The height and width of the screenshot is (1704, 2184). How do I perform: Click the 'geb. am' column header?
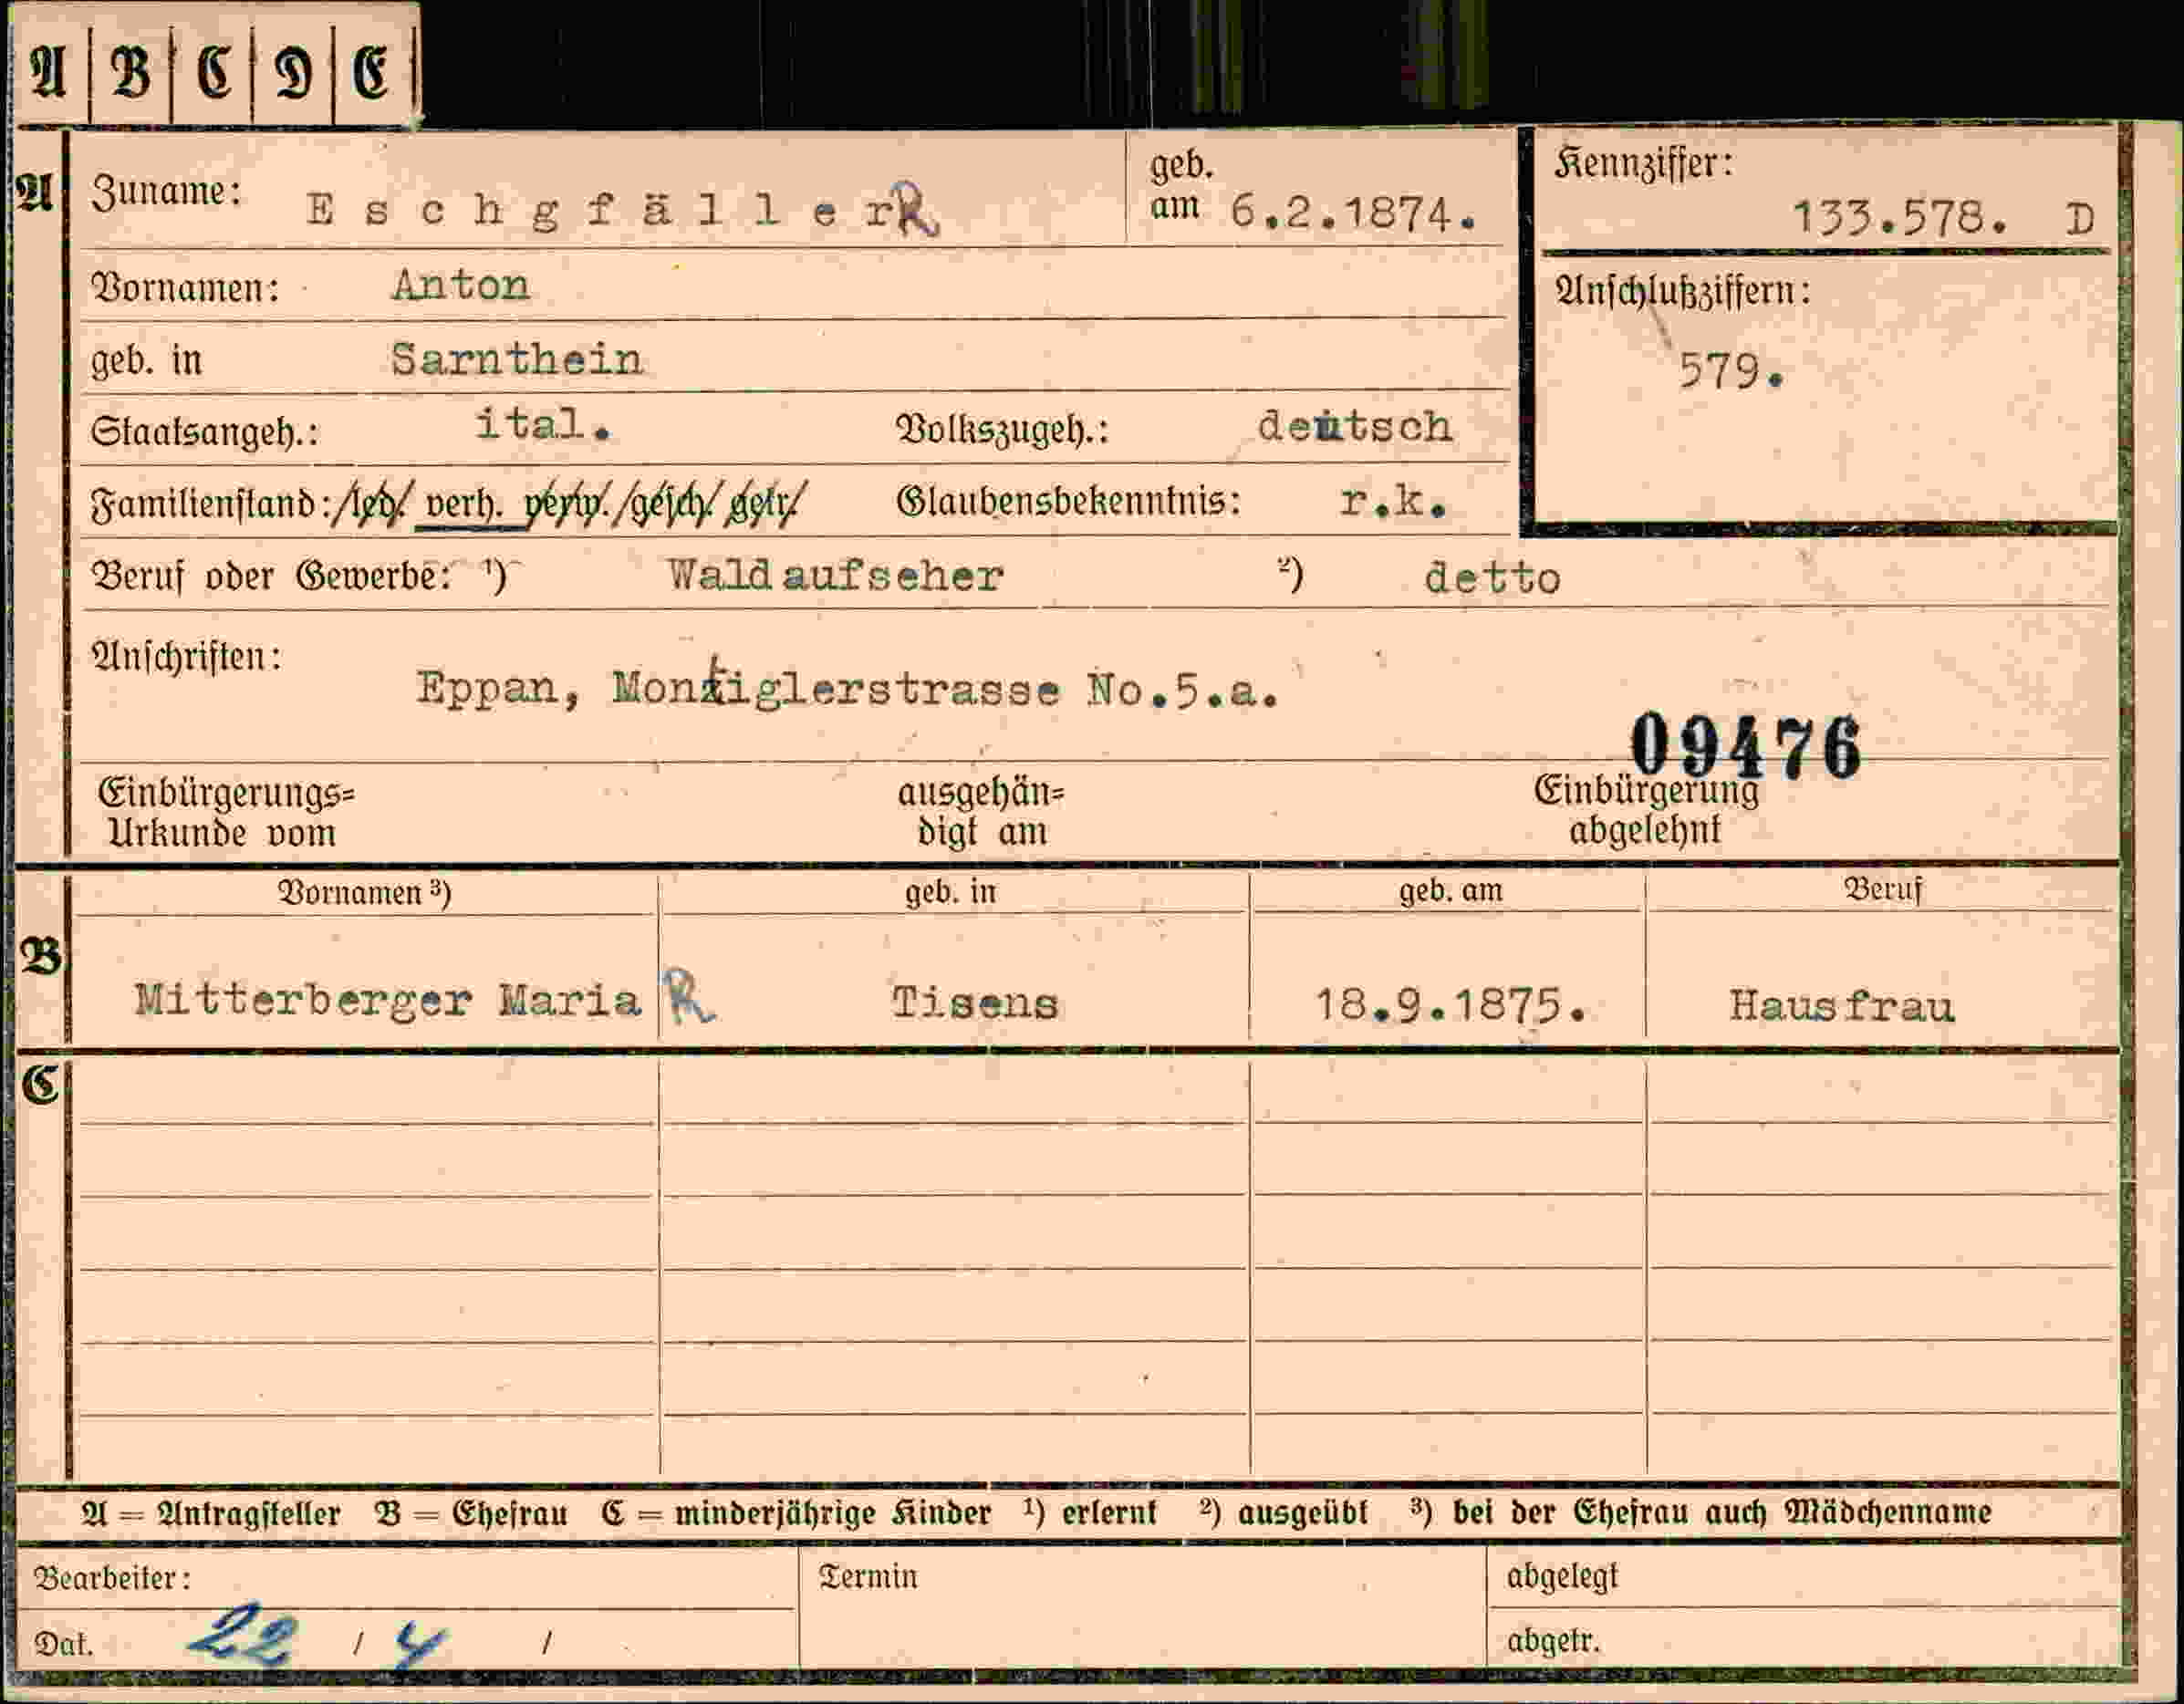(1450, 889)
